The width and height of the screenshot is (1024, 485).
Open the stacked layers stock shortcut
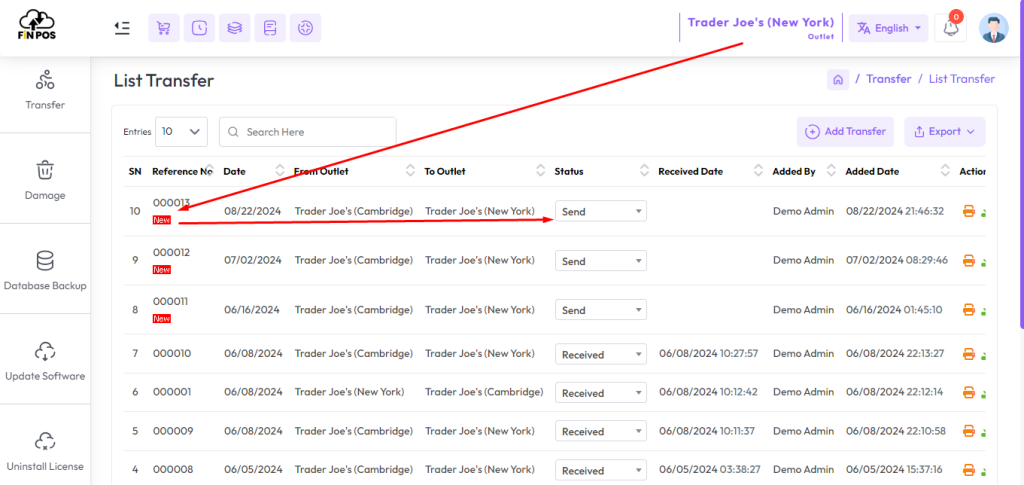tap(234, 28)
